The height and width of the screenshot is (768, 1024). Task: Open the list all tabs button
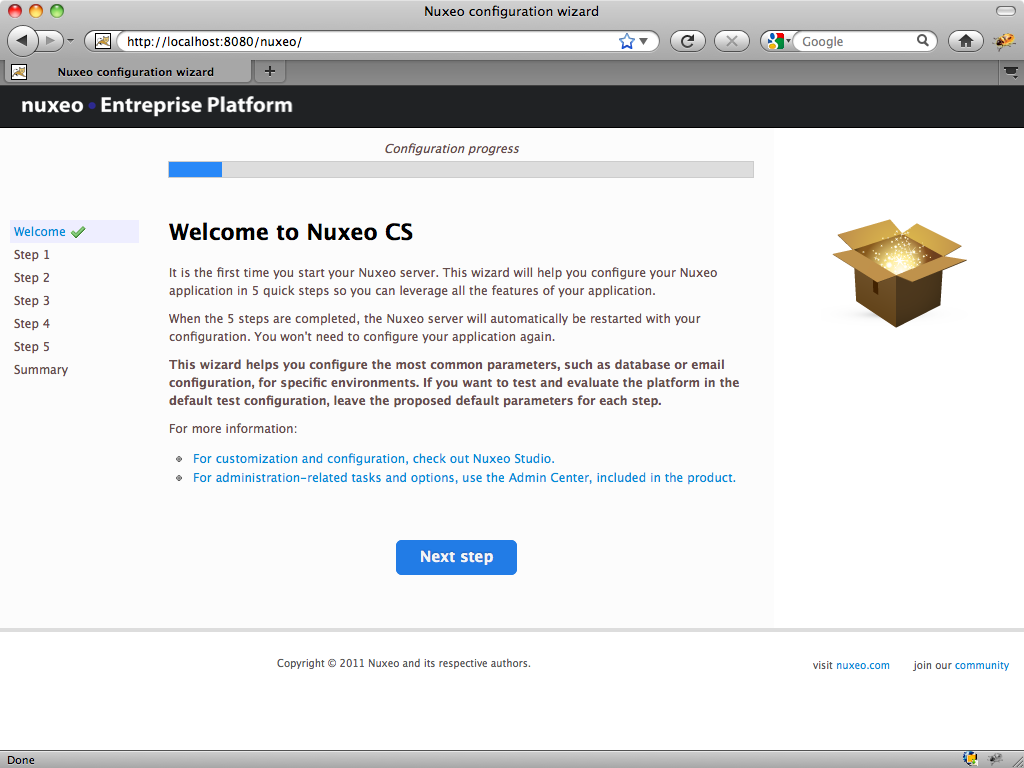click(1011, 72)
